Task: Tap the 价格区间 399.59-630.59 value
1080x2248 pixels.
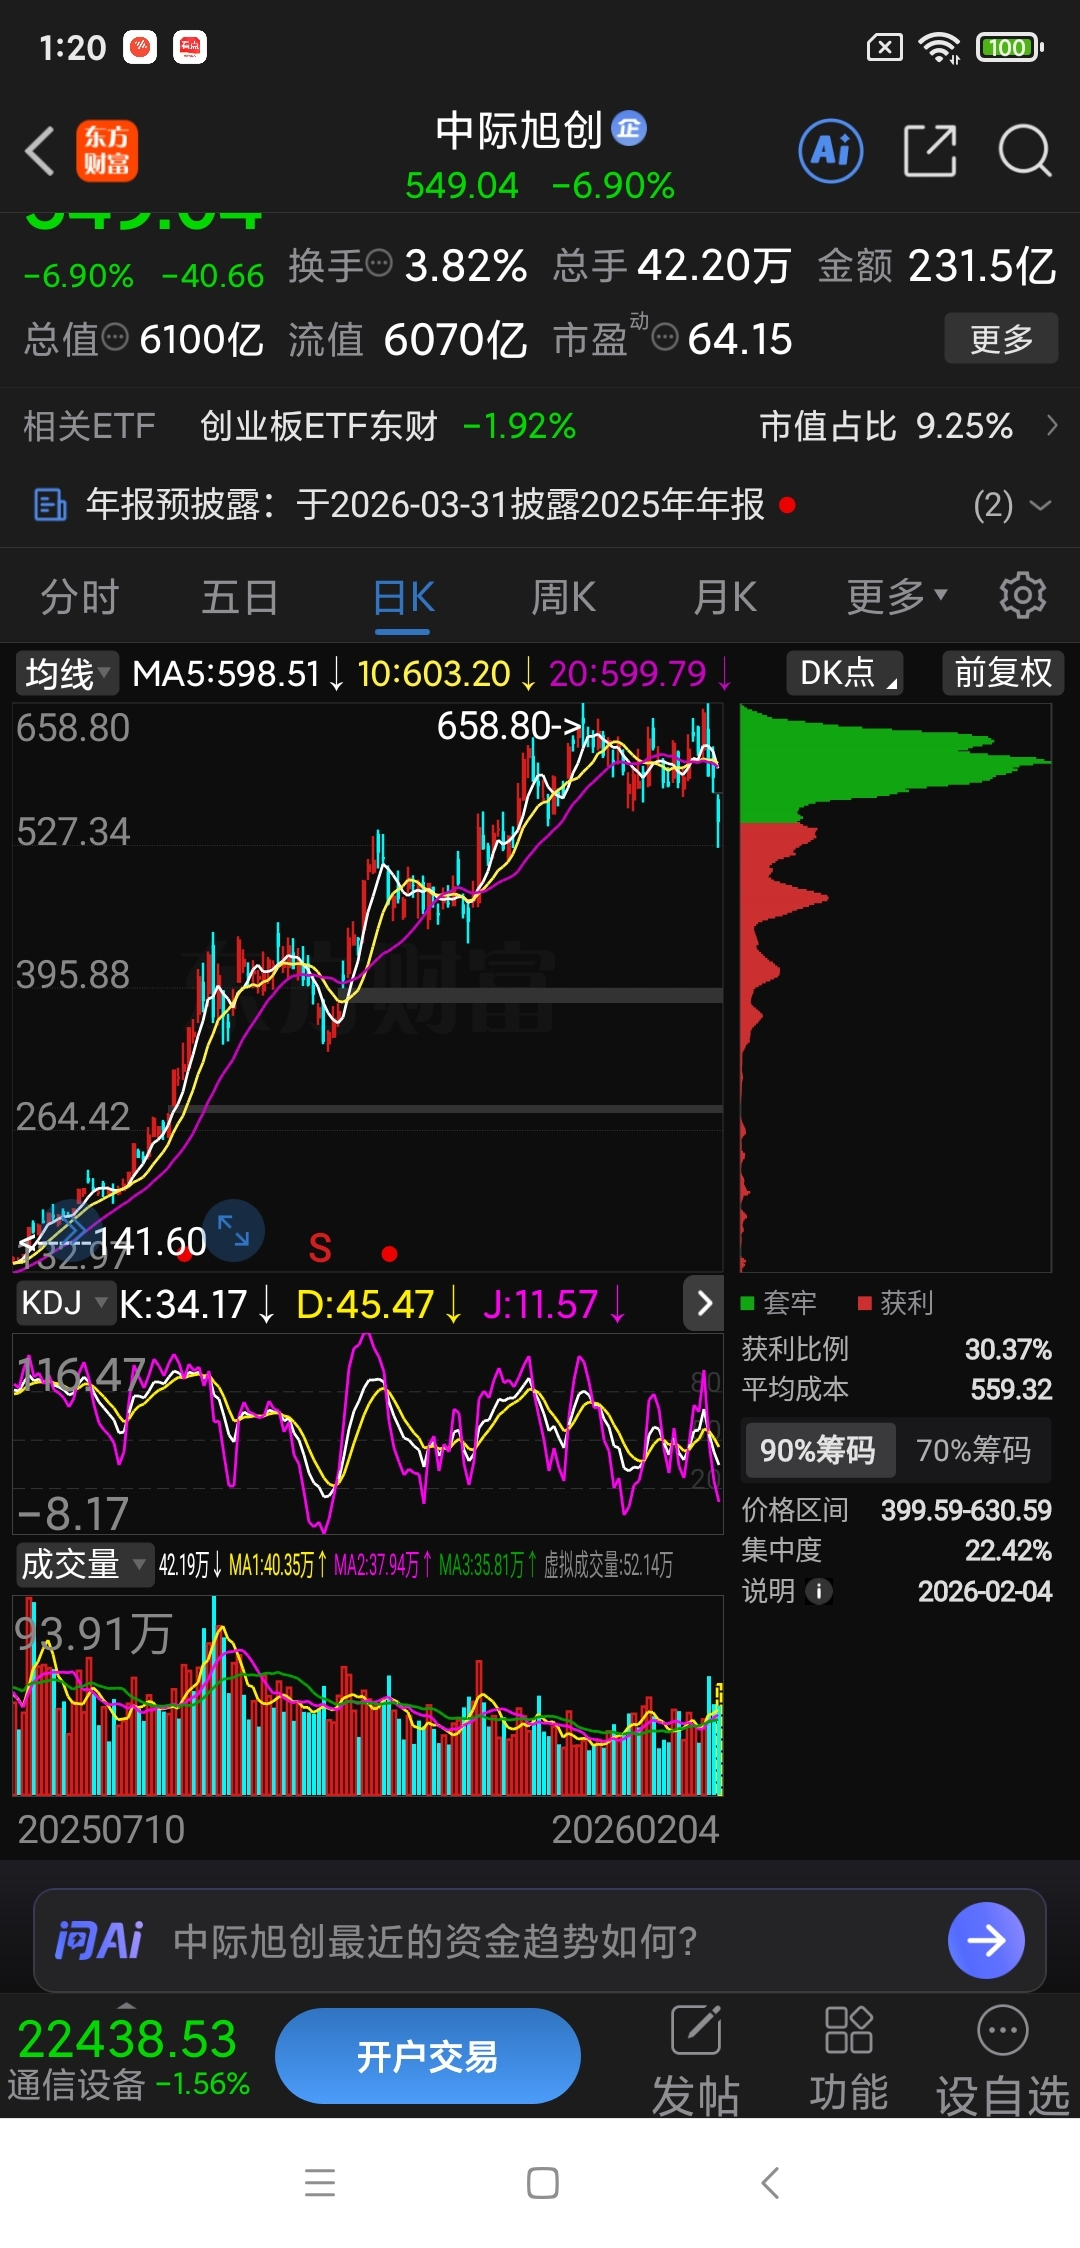Action: (x=966, y=1510)
